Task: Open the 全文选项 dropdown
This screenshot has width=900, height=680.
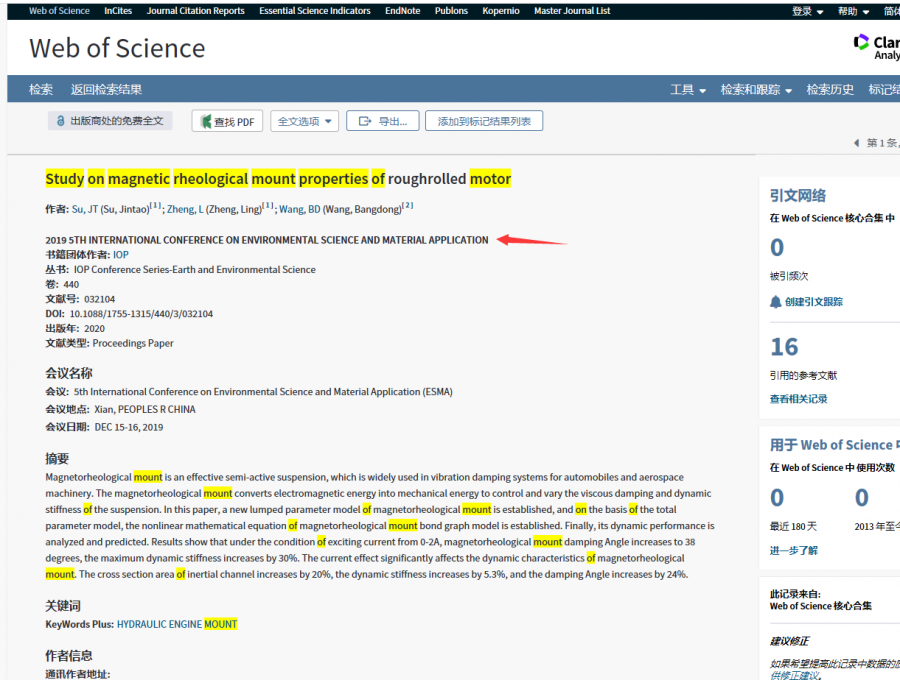Action: pyautogui.click(x=304, y=121)
